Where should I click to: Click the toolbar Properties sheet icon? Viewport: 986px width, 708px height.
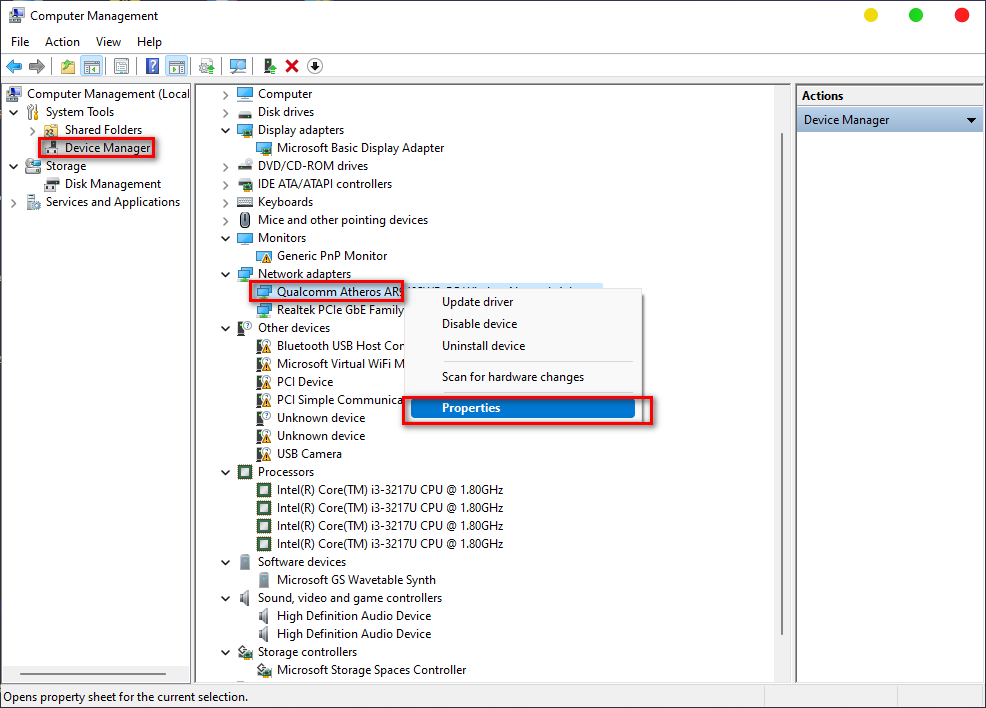[x=121, y=66]
